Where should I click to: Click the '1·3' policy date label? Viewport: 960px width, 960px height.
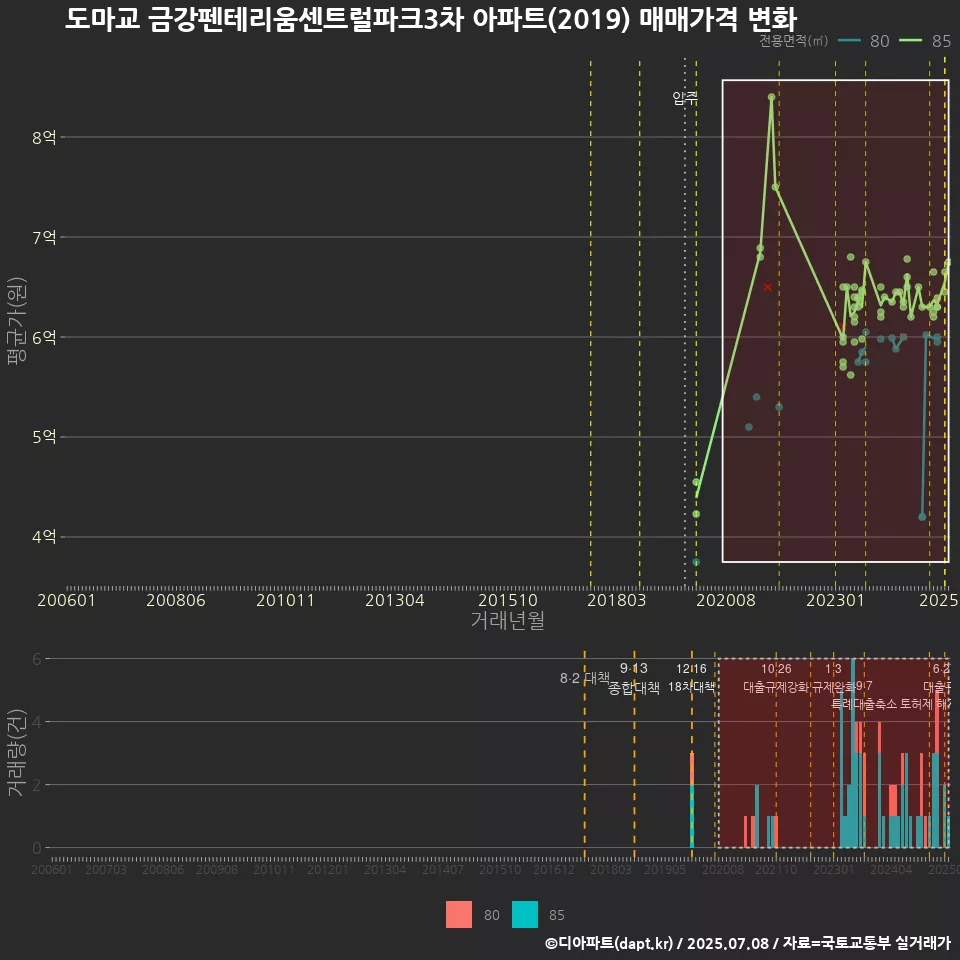point(833,669)
